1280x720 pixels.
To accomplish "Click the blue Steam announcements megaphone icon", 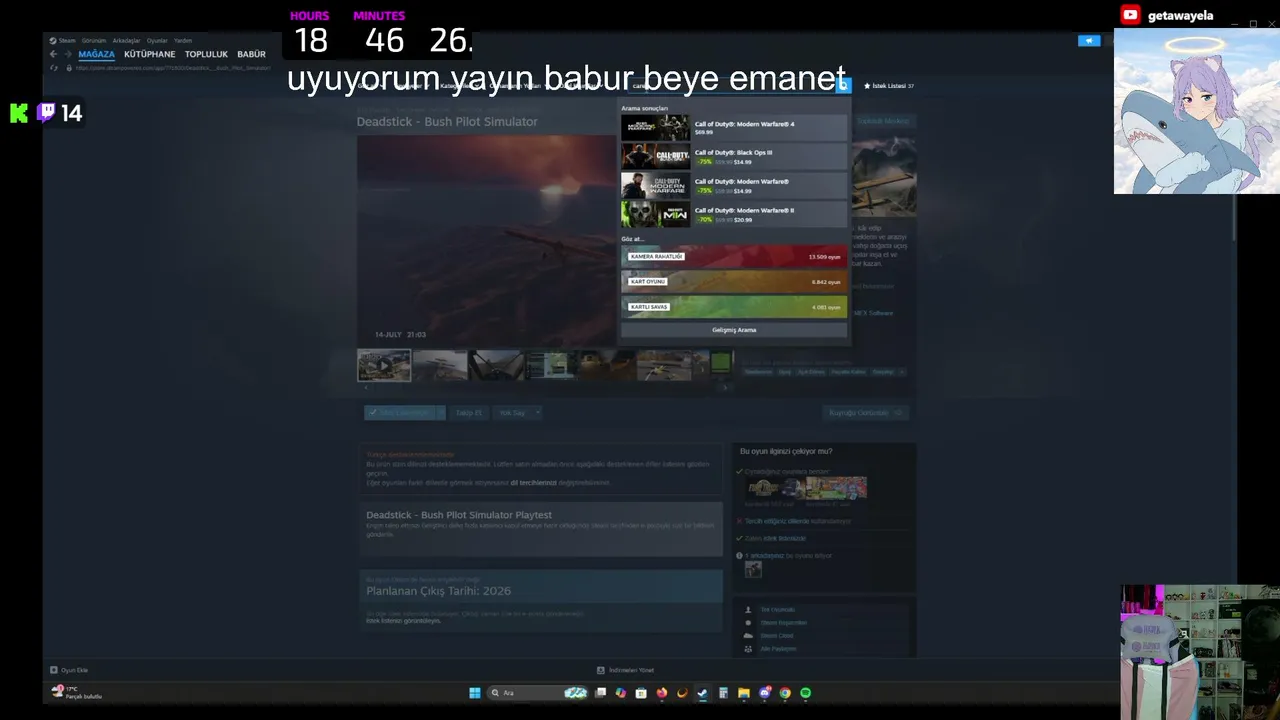I will [x=1088, y=41].
